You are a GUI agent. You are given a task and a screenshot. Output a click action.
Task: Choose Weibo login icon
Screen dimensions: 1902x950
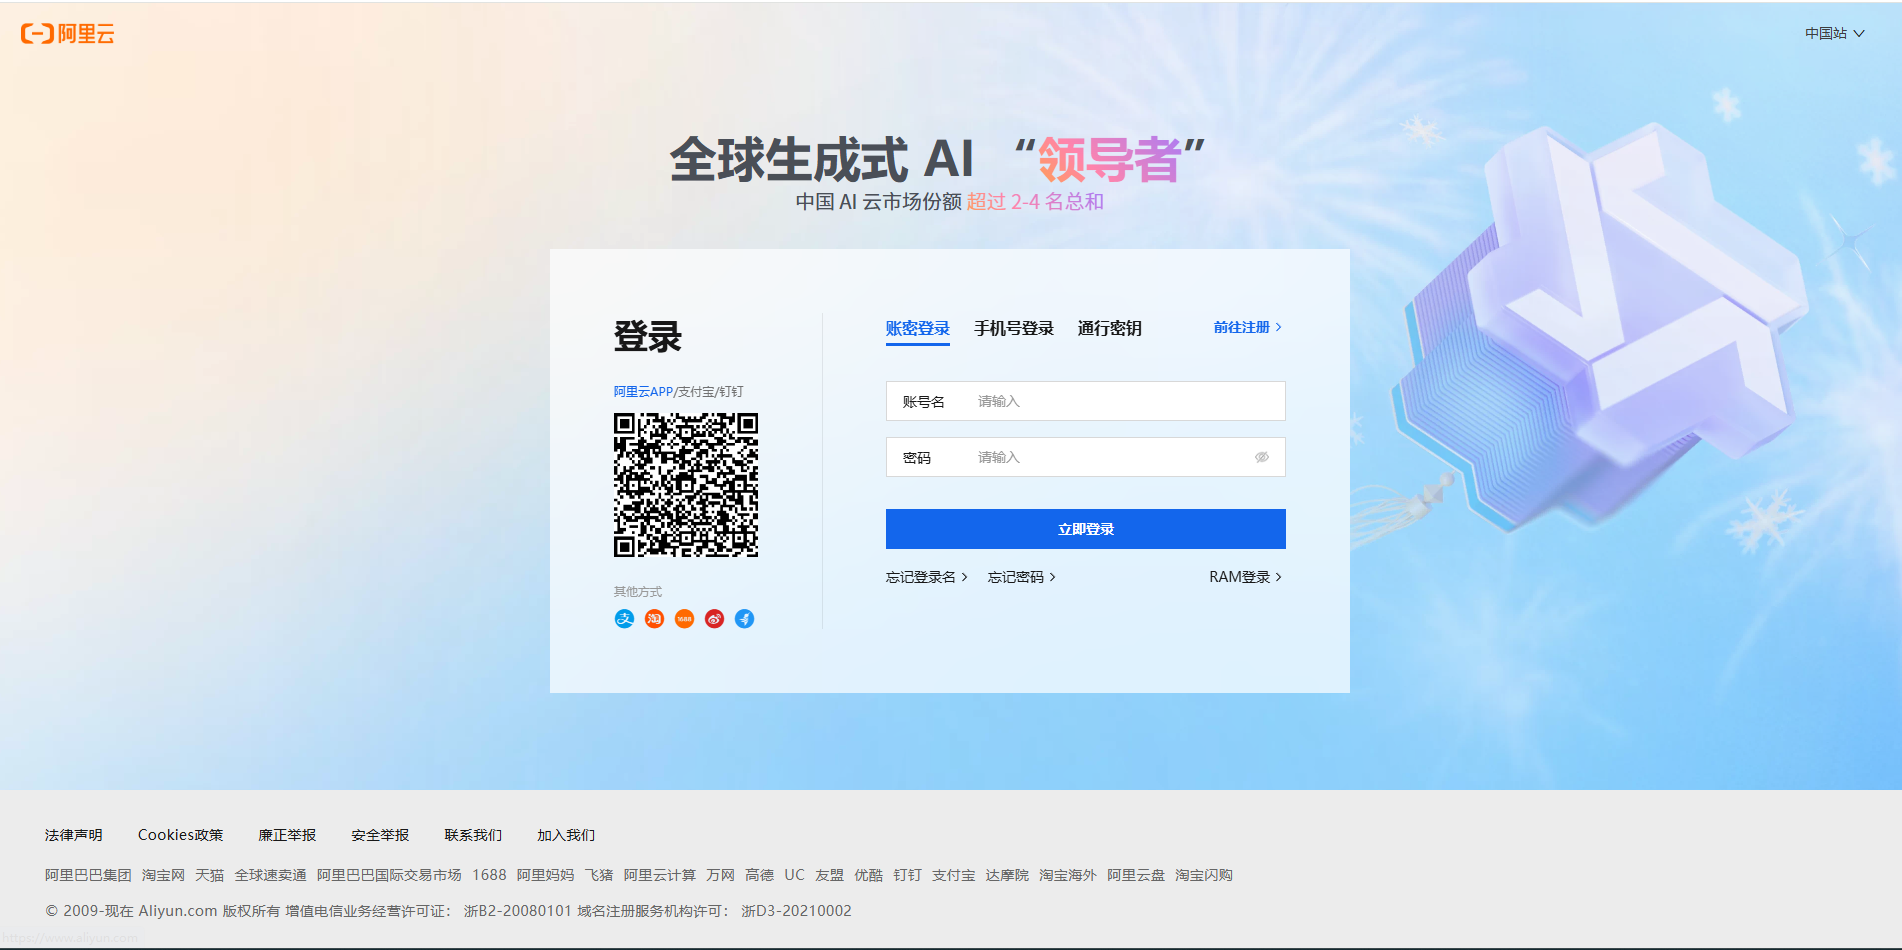[714, 618]
